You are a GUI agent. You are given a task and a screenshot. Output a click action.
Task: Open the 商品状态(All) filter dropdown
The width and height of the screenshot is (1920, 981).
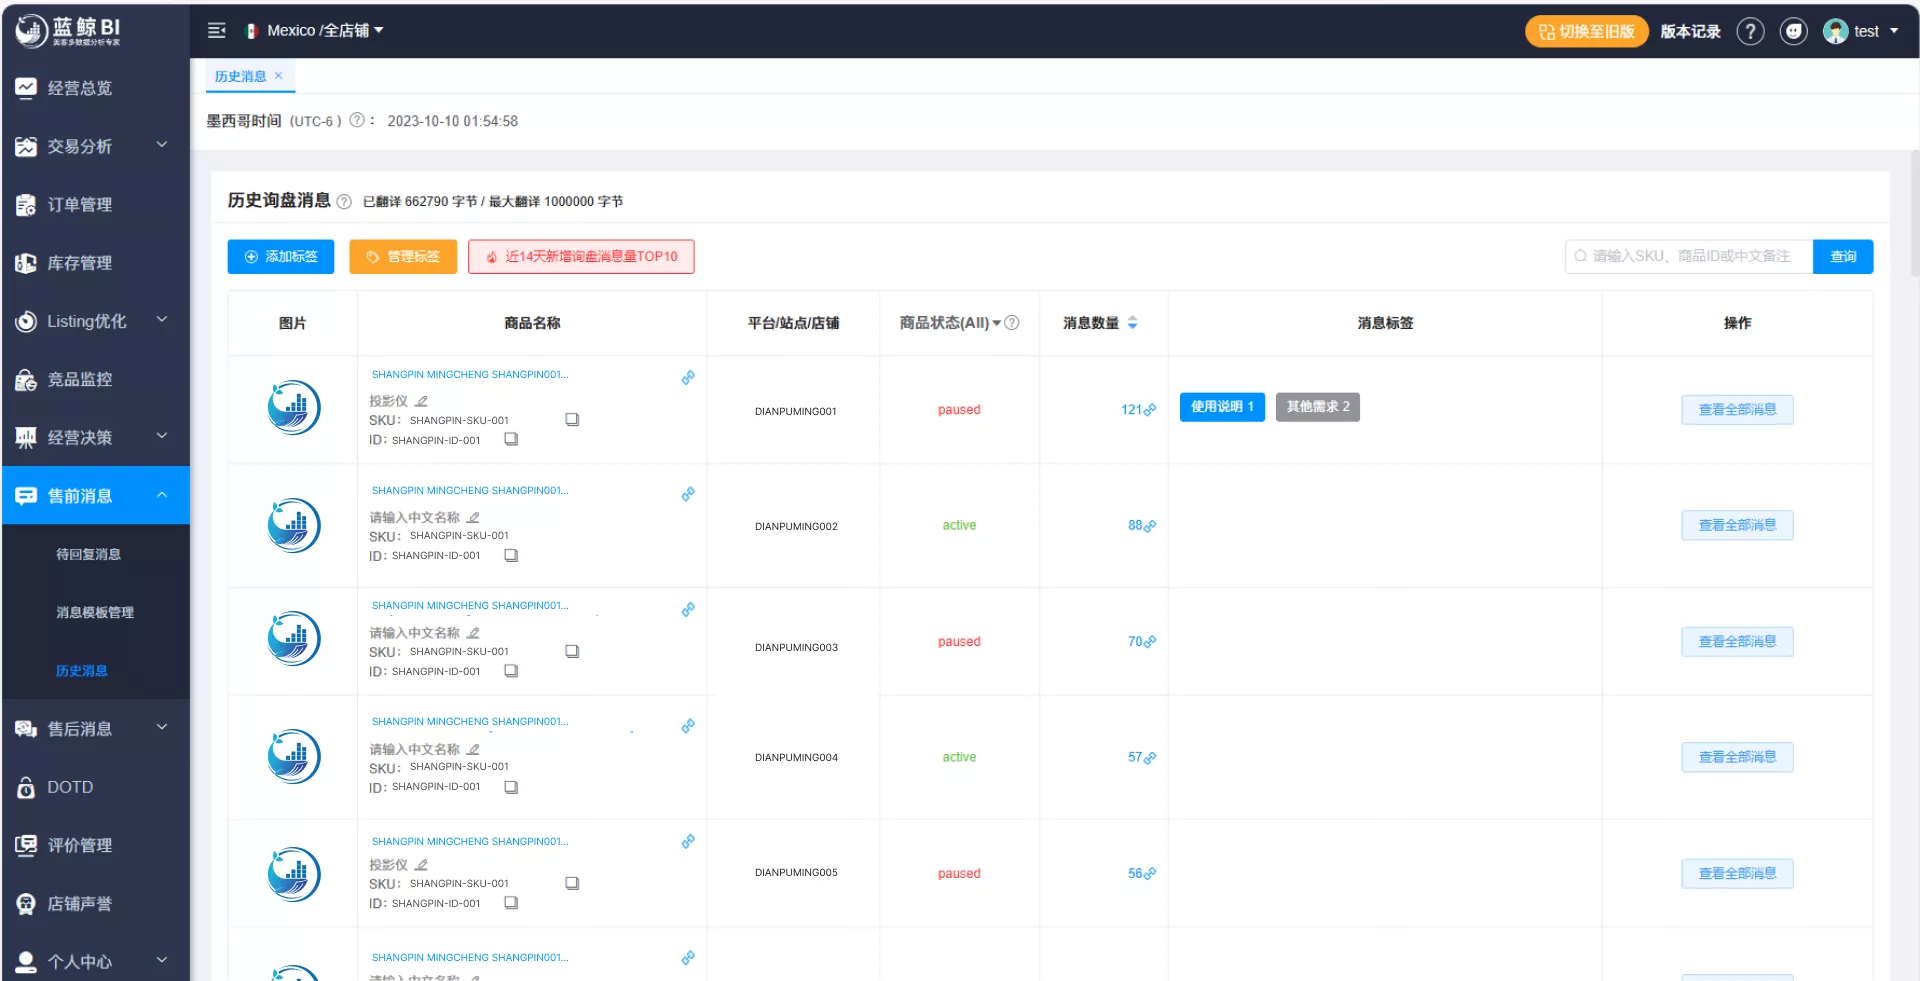[x=950, y=323]
